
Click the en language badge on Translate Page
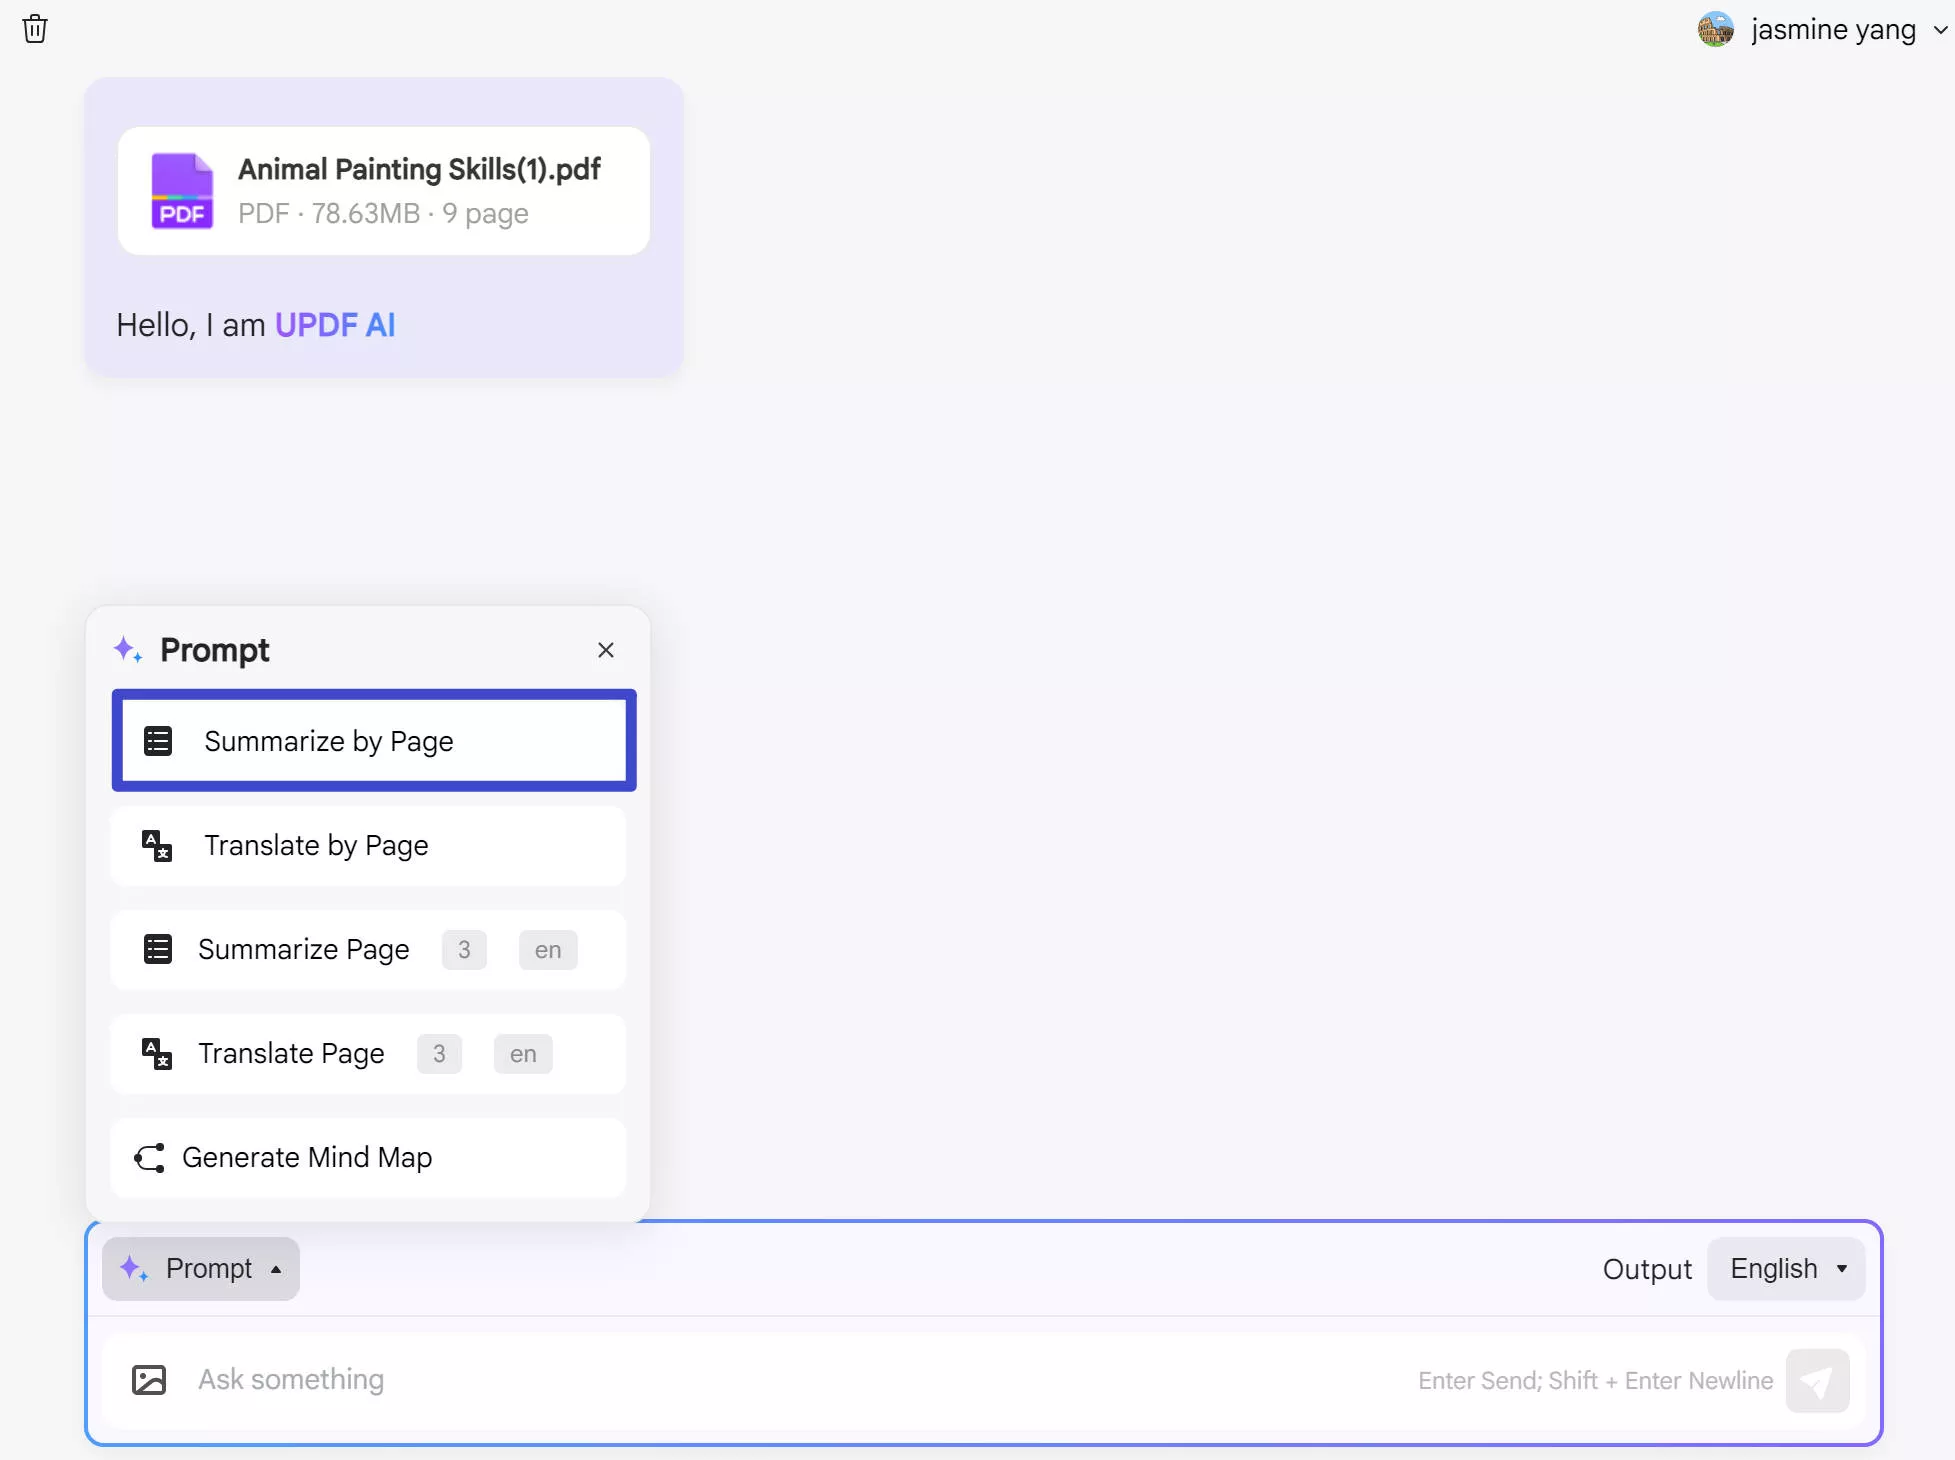click(x=522, y=1054)
